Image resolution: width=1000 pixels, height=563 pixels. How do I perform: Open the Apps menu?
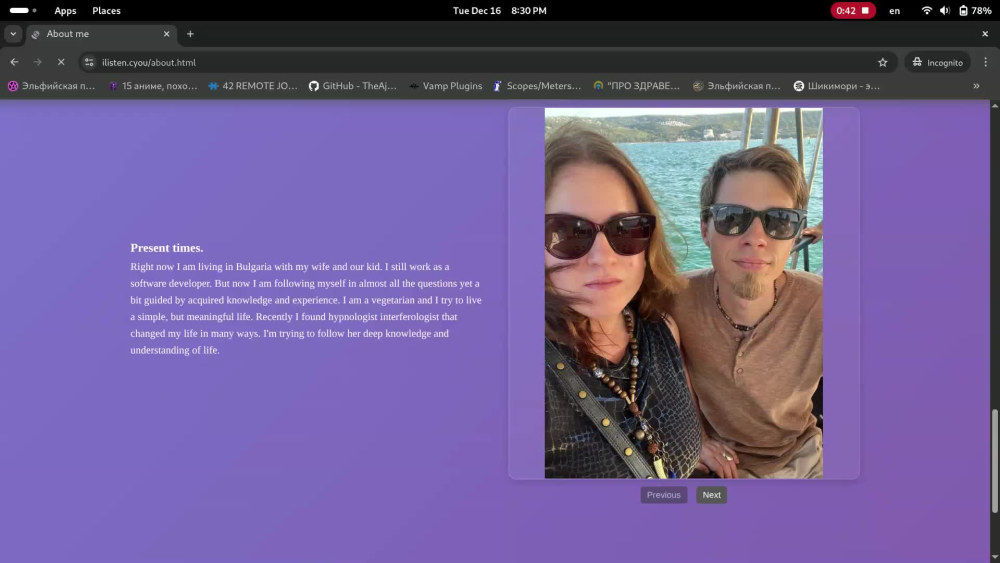(x=65, y=10)
